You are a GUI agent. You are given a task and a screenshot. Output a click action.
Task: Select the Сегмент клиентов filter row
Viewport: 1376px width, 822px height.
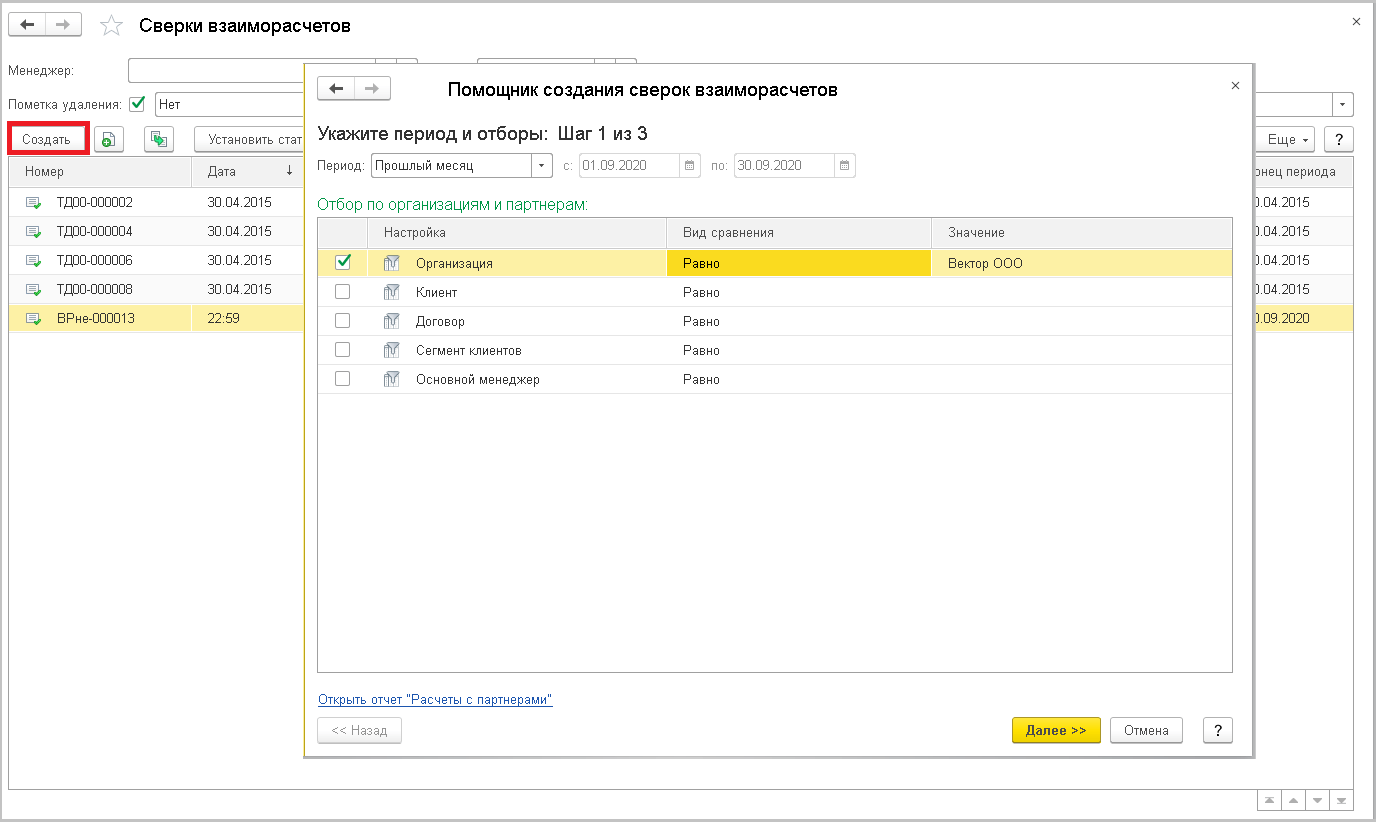pyautogui.click(x=468, y=351)
